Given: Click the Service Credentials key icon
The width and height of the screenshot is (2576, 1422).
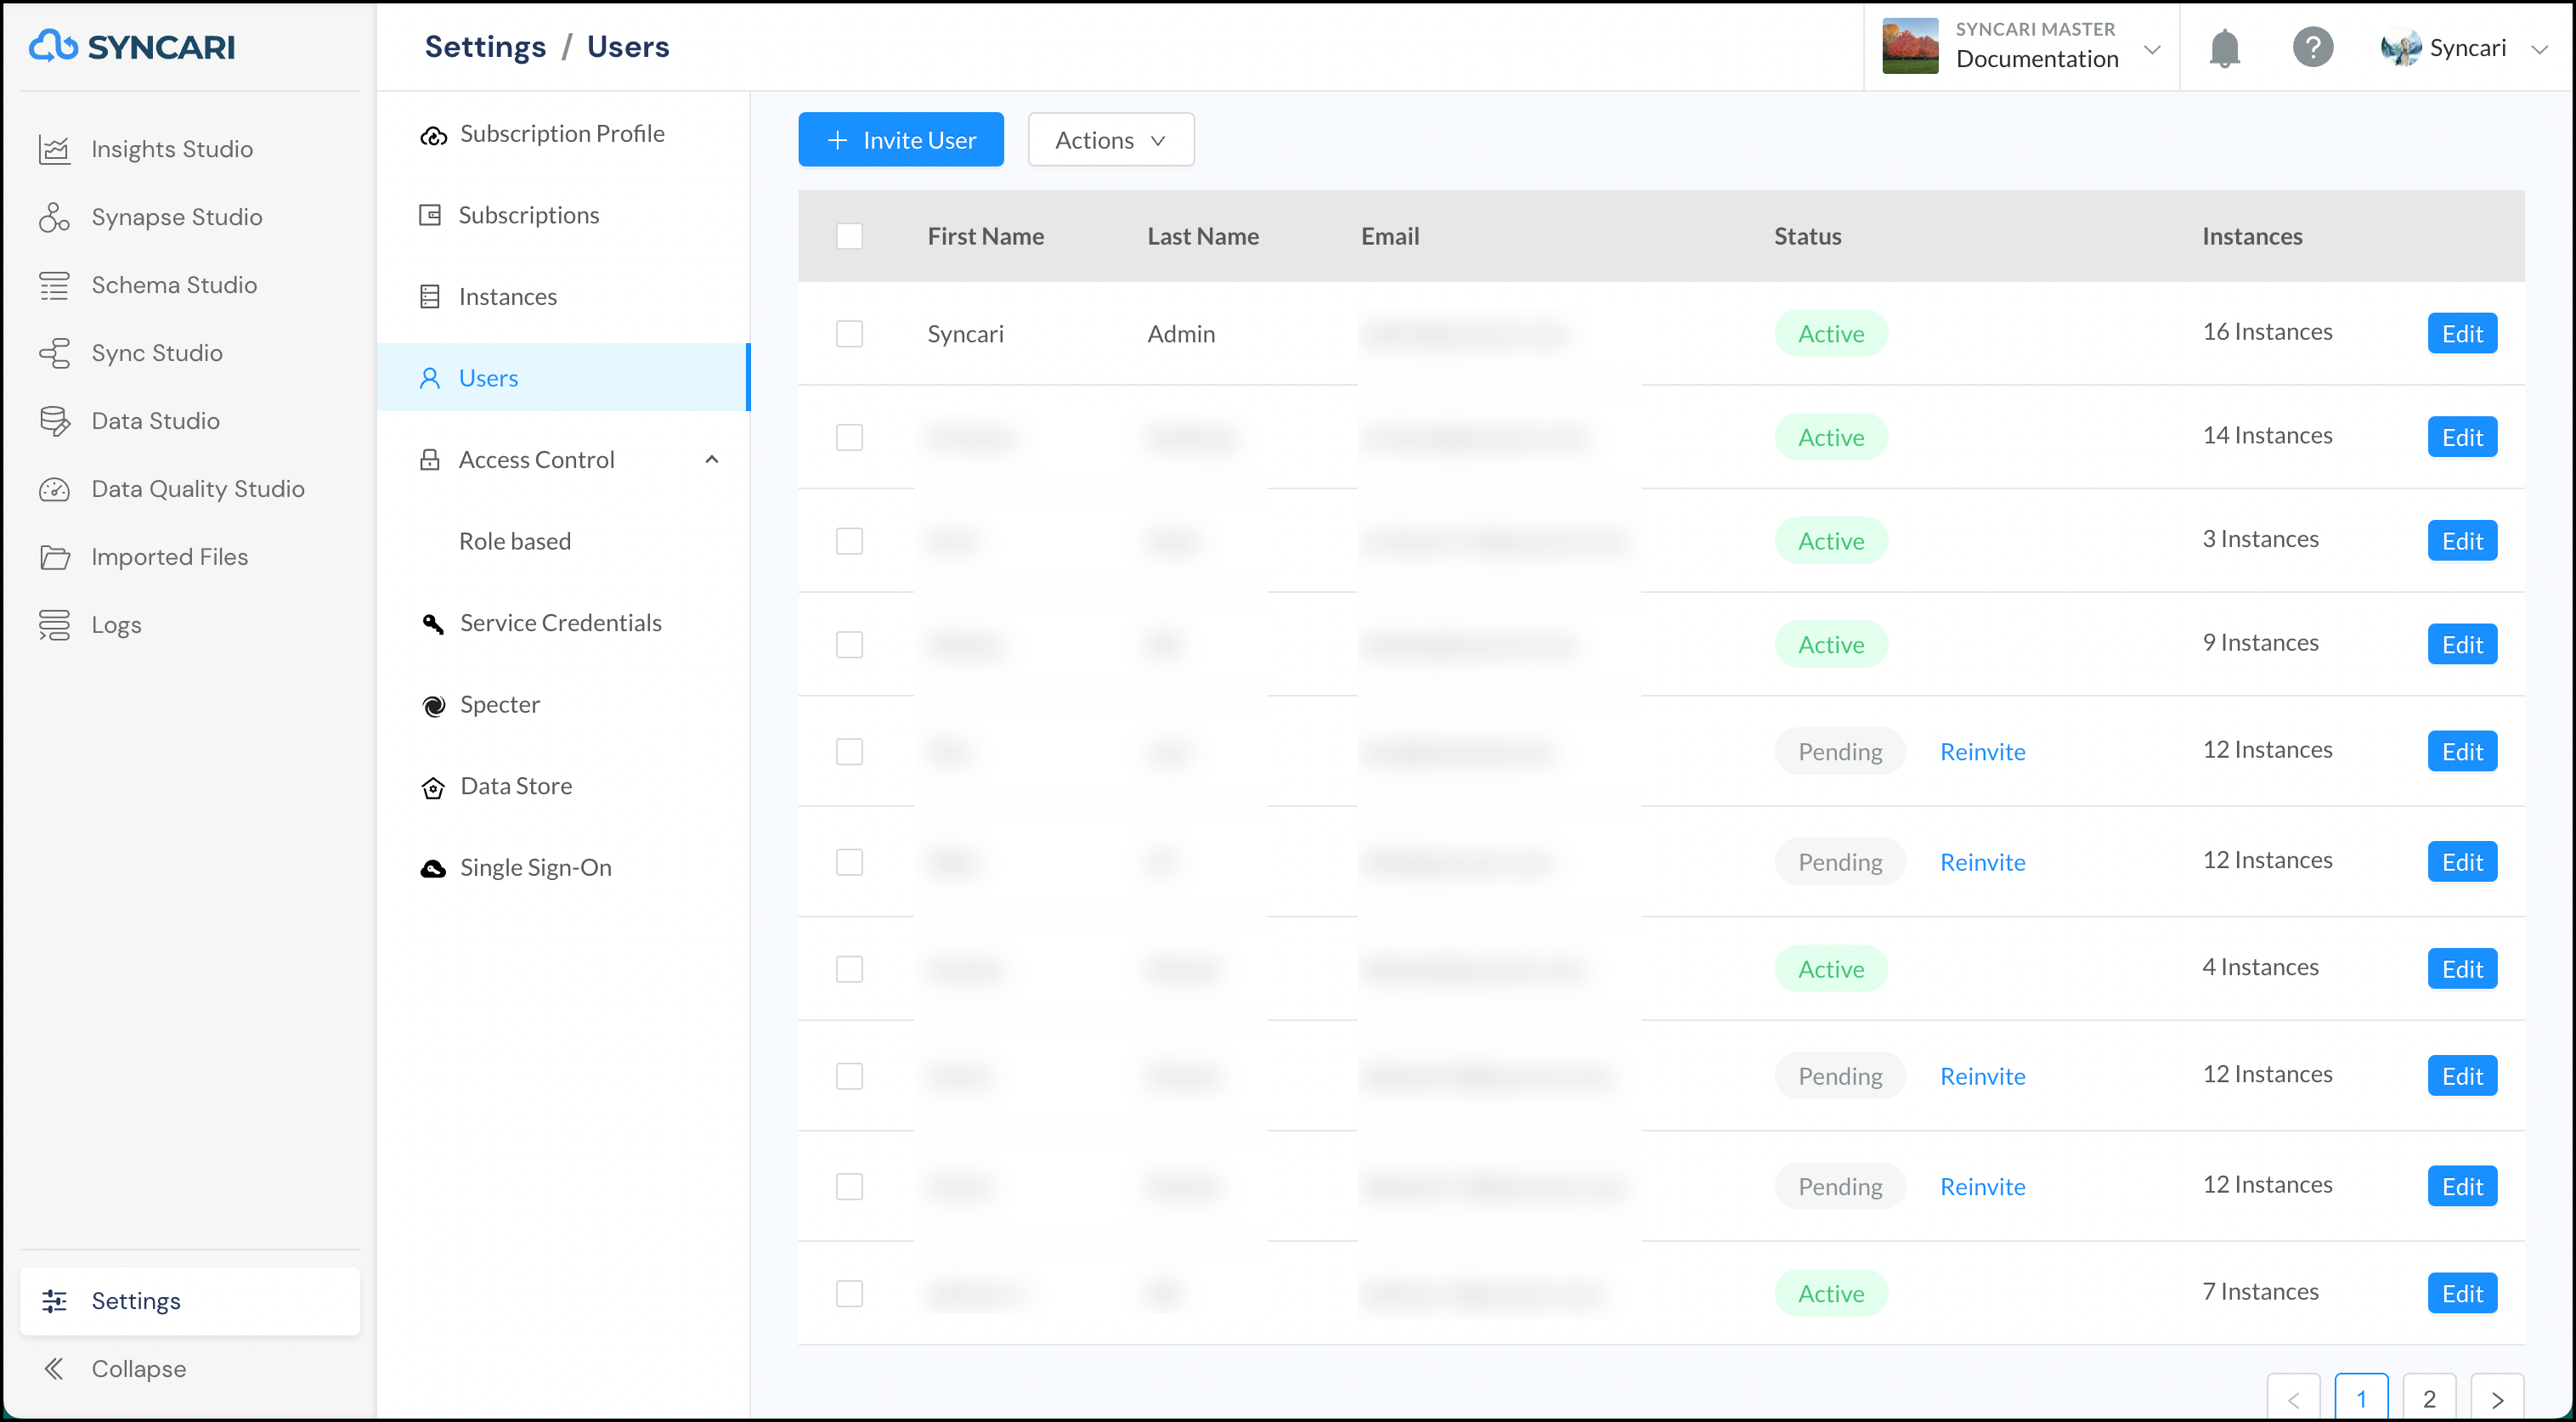Looking at the screenshot, I should tap(433, 624).
